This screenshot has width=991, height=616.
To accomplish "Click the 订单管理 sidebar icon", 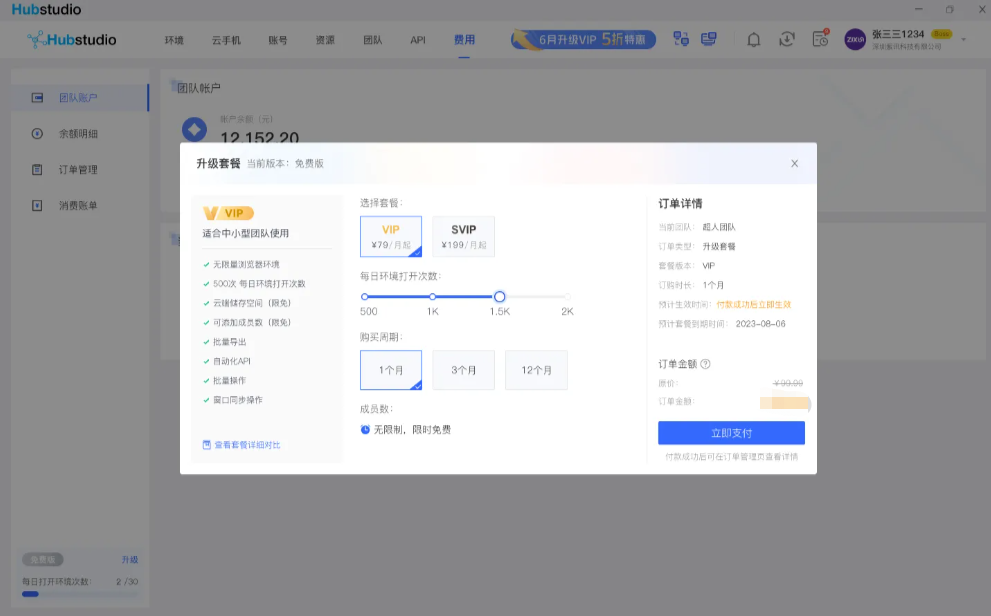I will pos(37,169).
